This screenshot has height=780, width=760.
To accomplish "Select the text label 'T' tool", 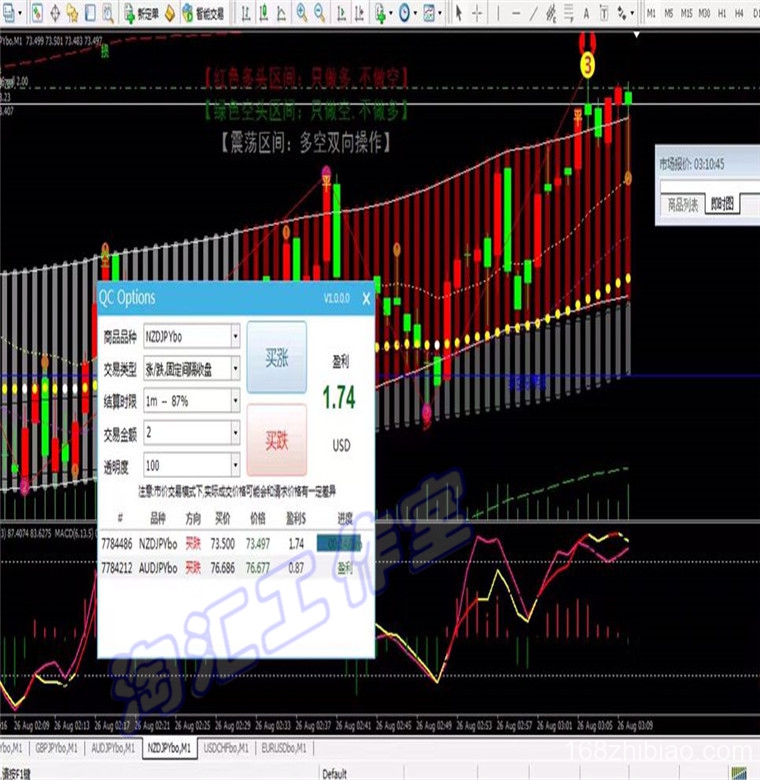I will [x=604, y=13].
